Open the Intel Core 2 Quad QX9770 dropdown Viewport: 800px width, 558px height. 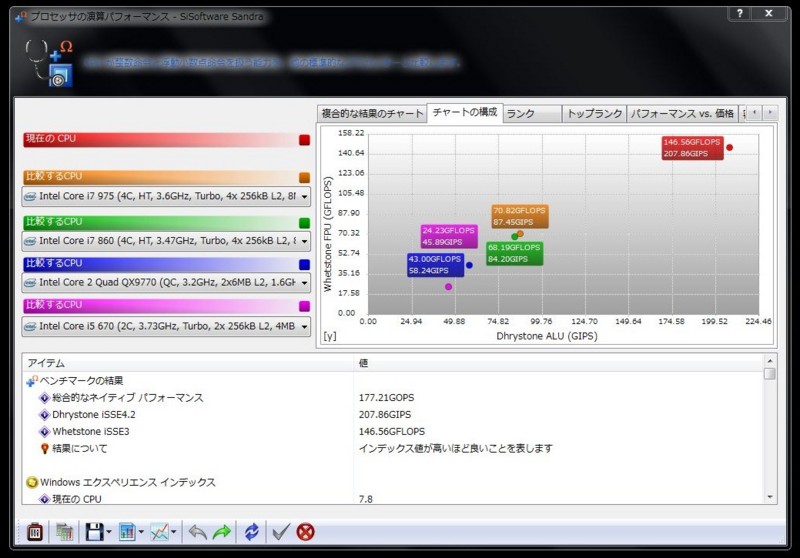(166, 282)
